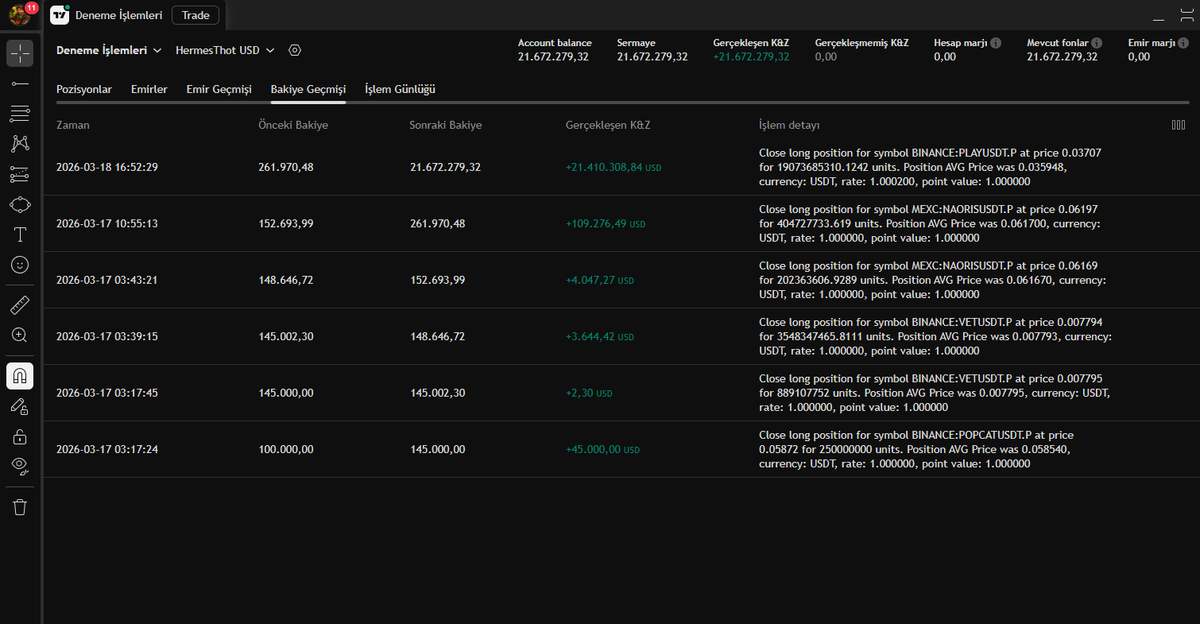Expand the Deneme İşlemleri broker dropdown
This screenshot has width=1200, height=624.
[x=109, y=50]
